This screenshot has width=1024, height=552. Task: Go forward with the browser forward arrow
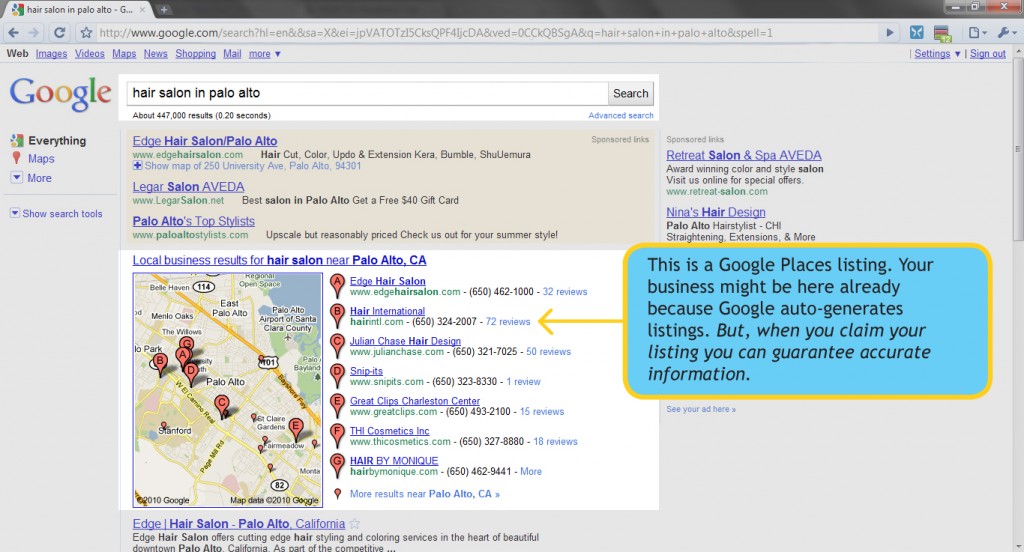click(34, 33)
